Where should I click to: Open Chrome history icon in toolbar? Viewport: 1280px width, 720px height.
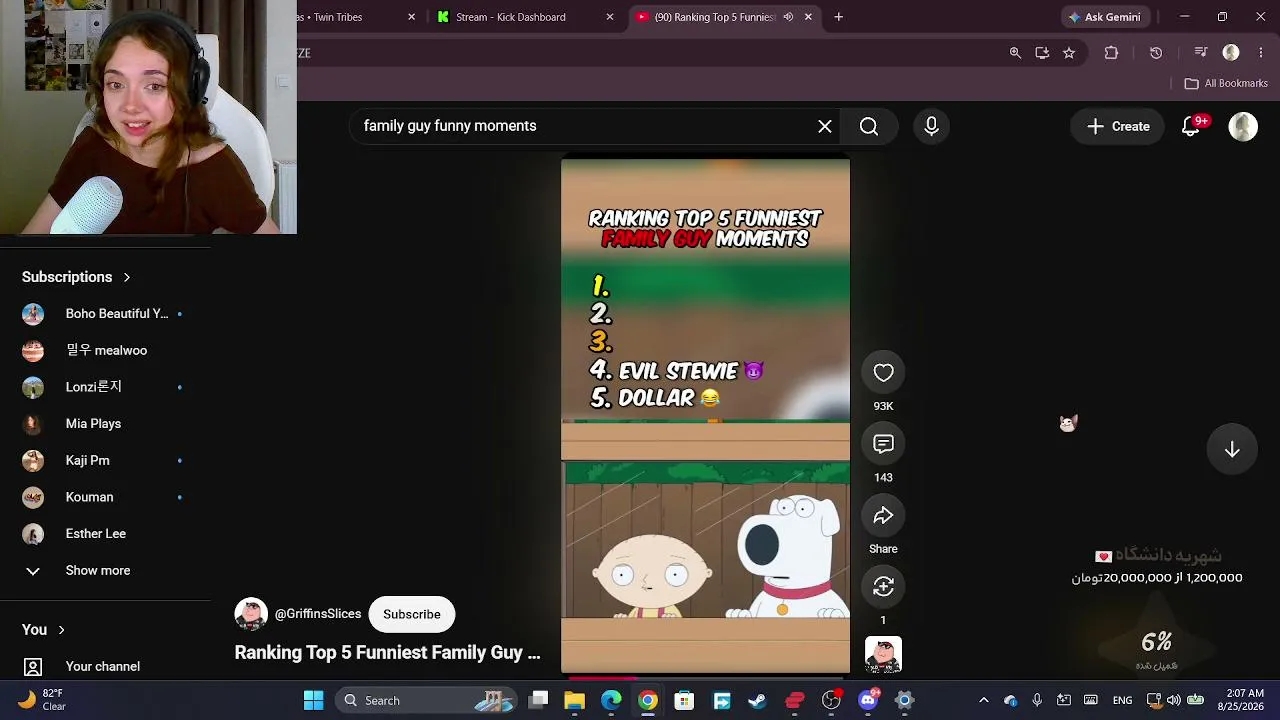(1156, 53)
